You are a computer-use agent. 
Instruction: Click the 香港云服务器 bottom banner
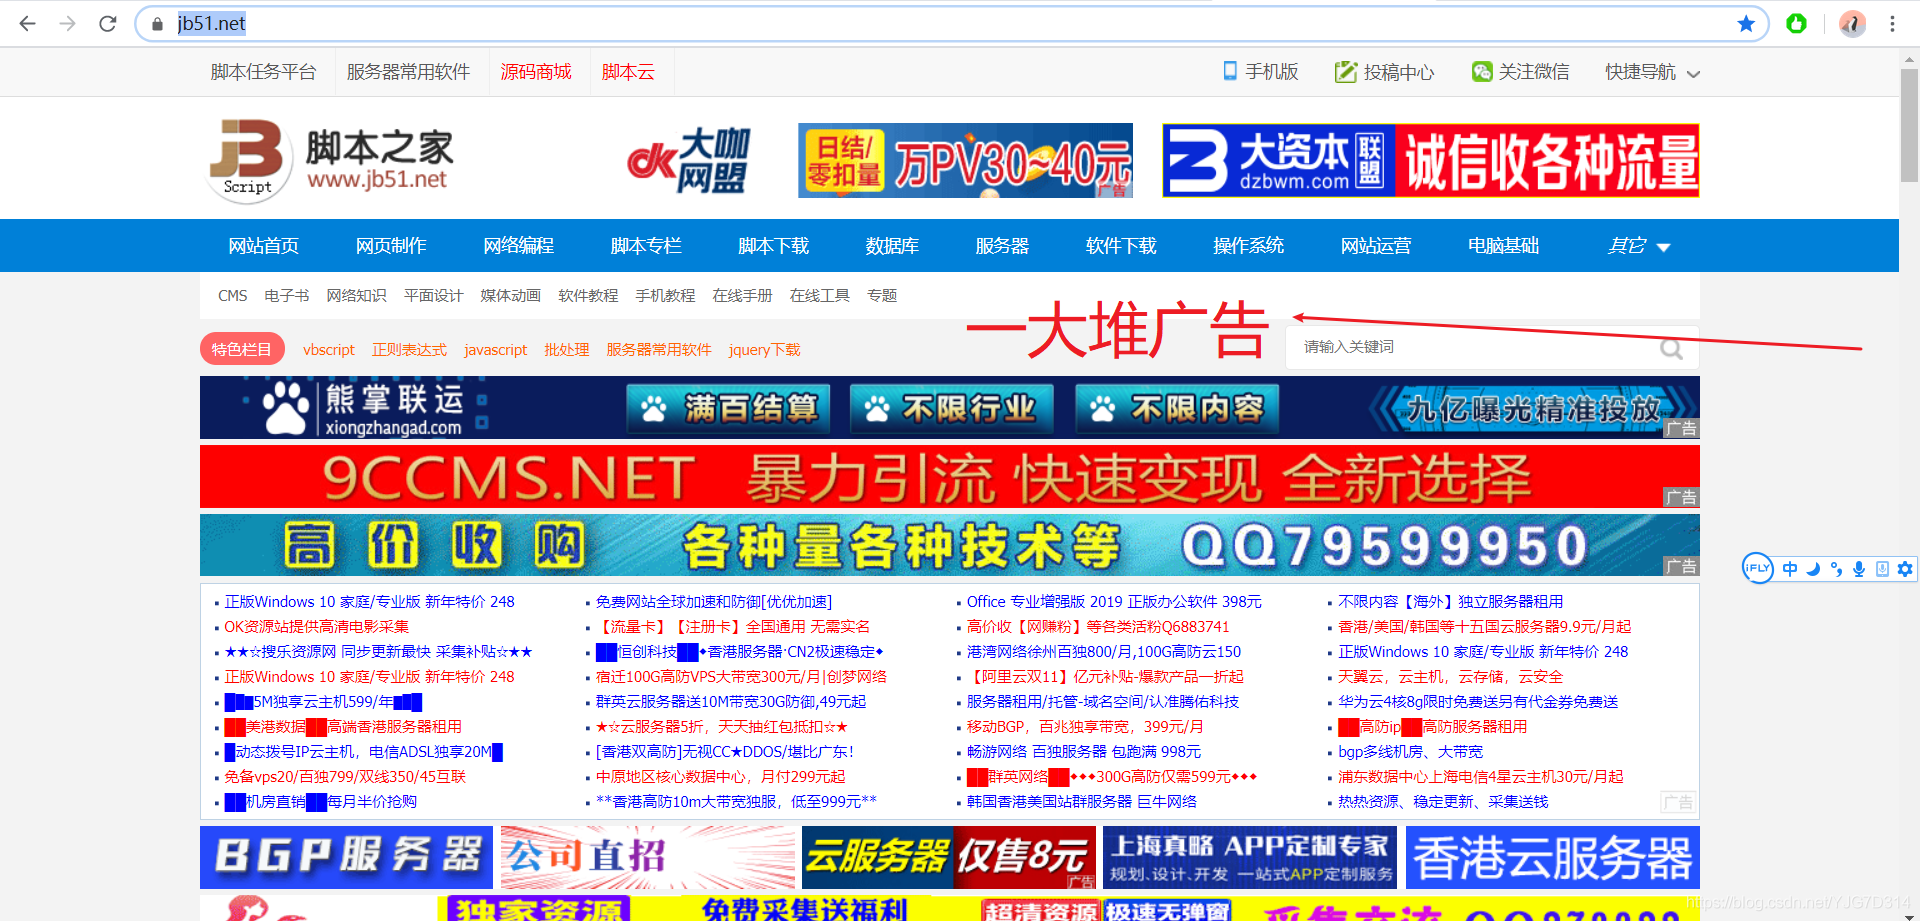tap(1552, 857)
